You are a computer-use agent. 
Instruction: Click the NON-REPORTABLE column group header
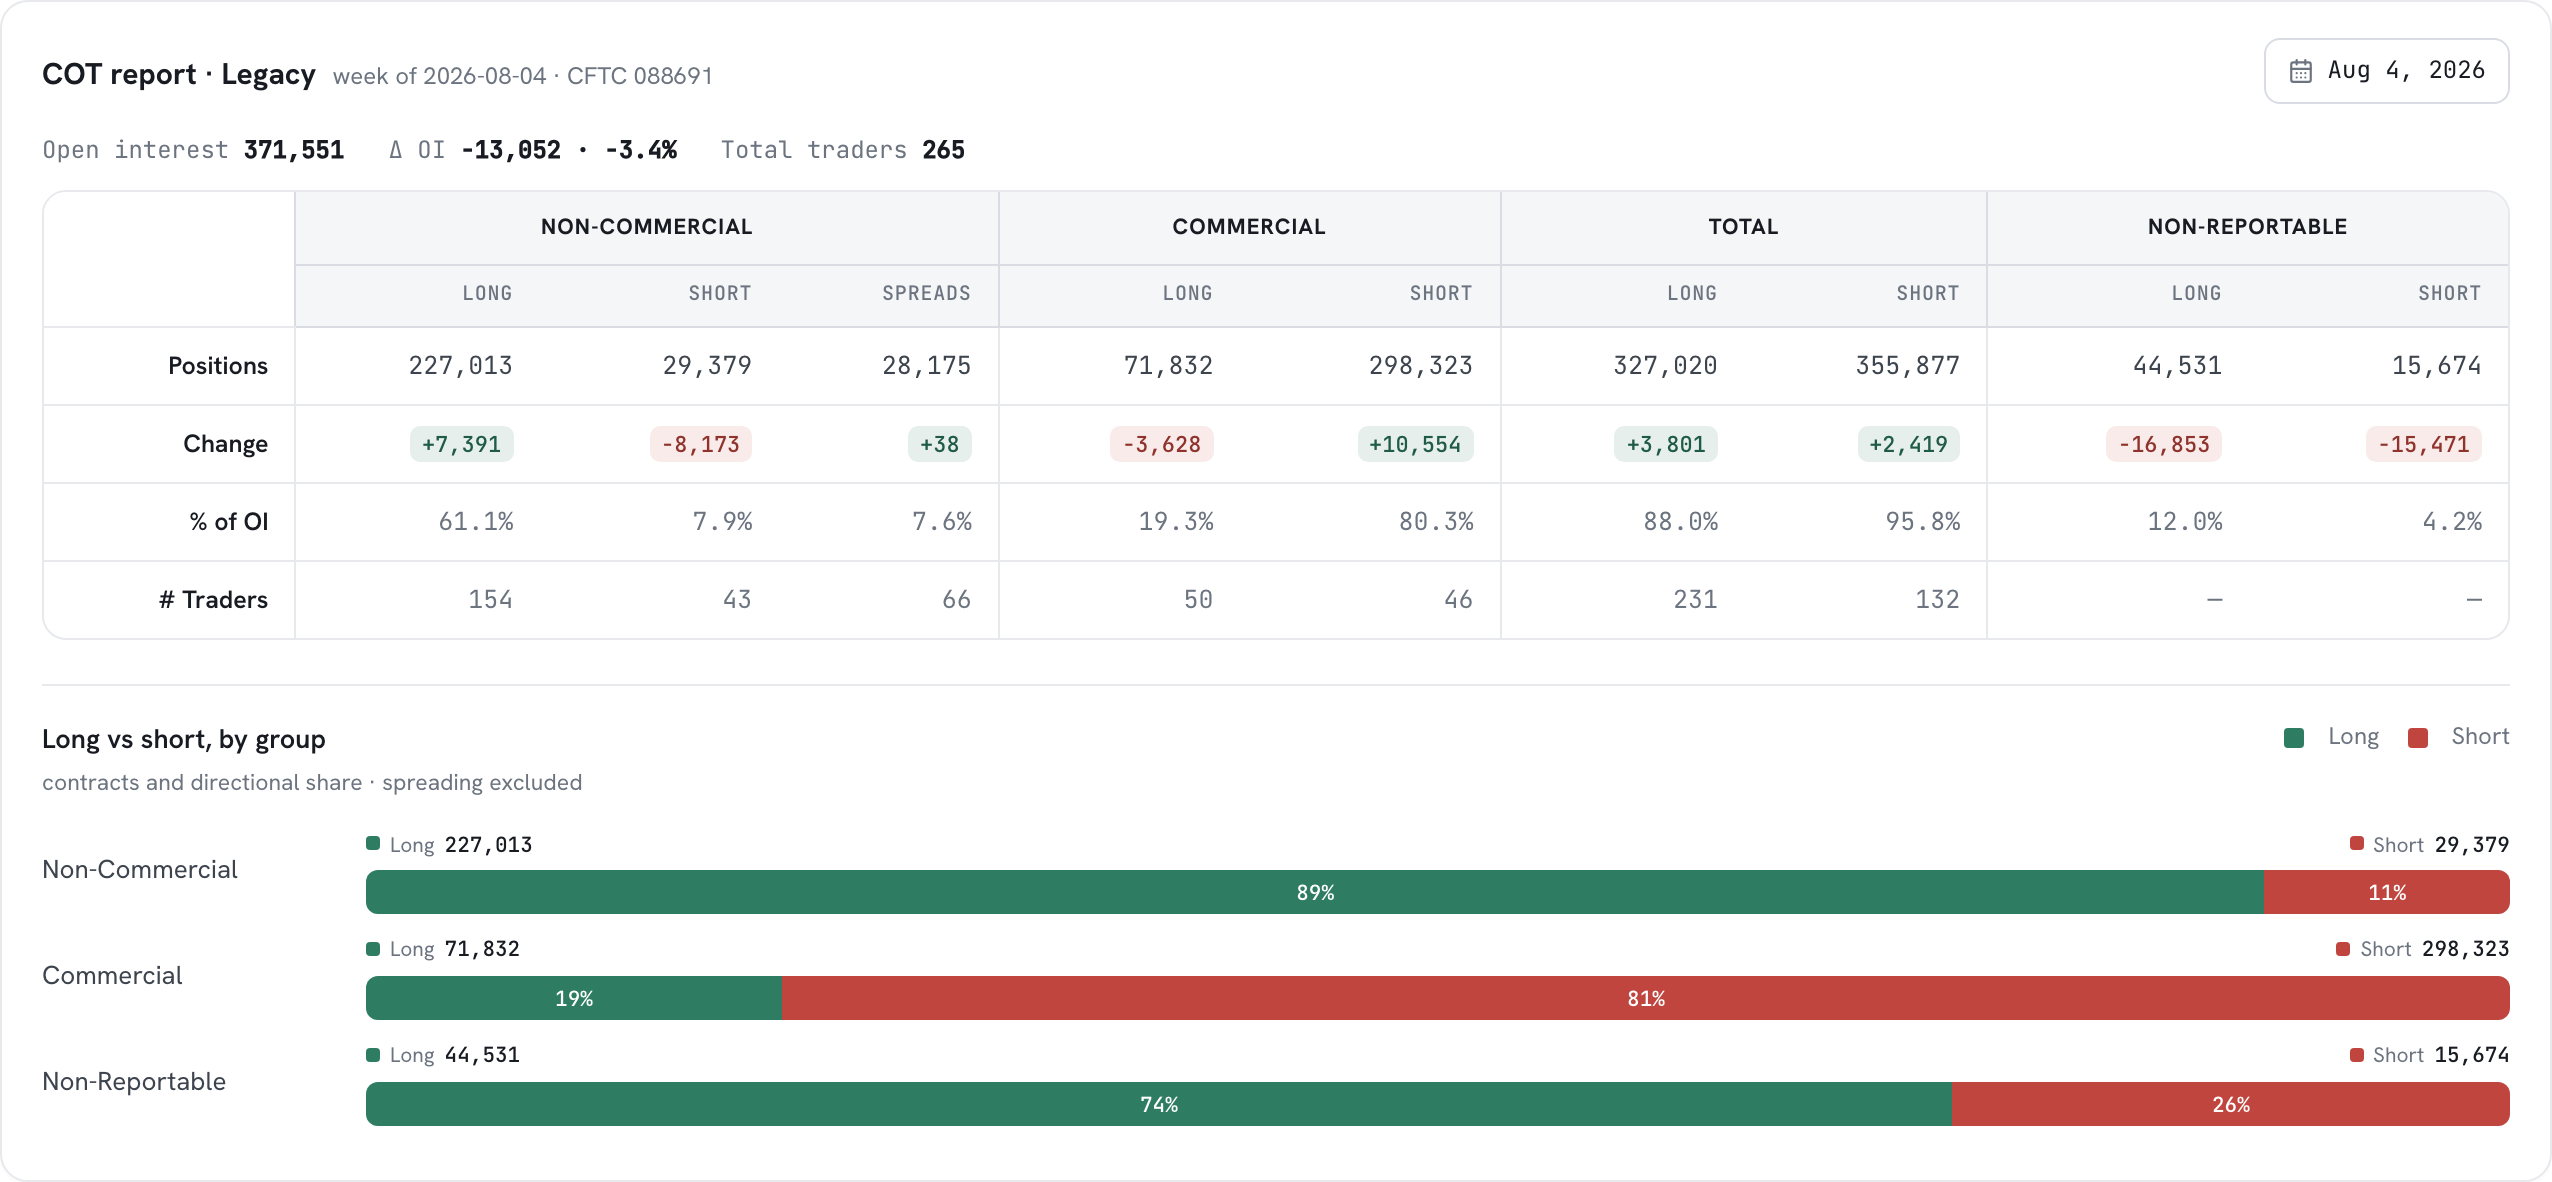pyautogui.click(x=2248, y=227)
